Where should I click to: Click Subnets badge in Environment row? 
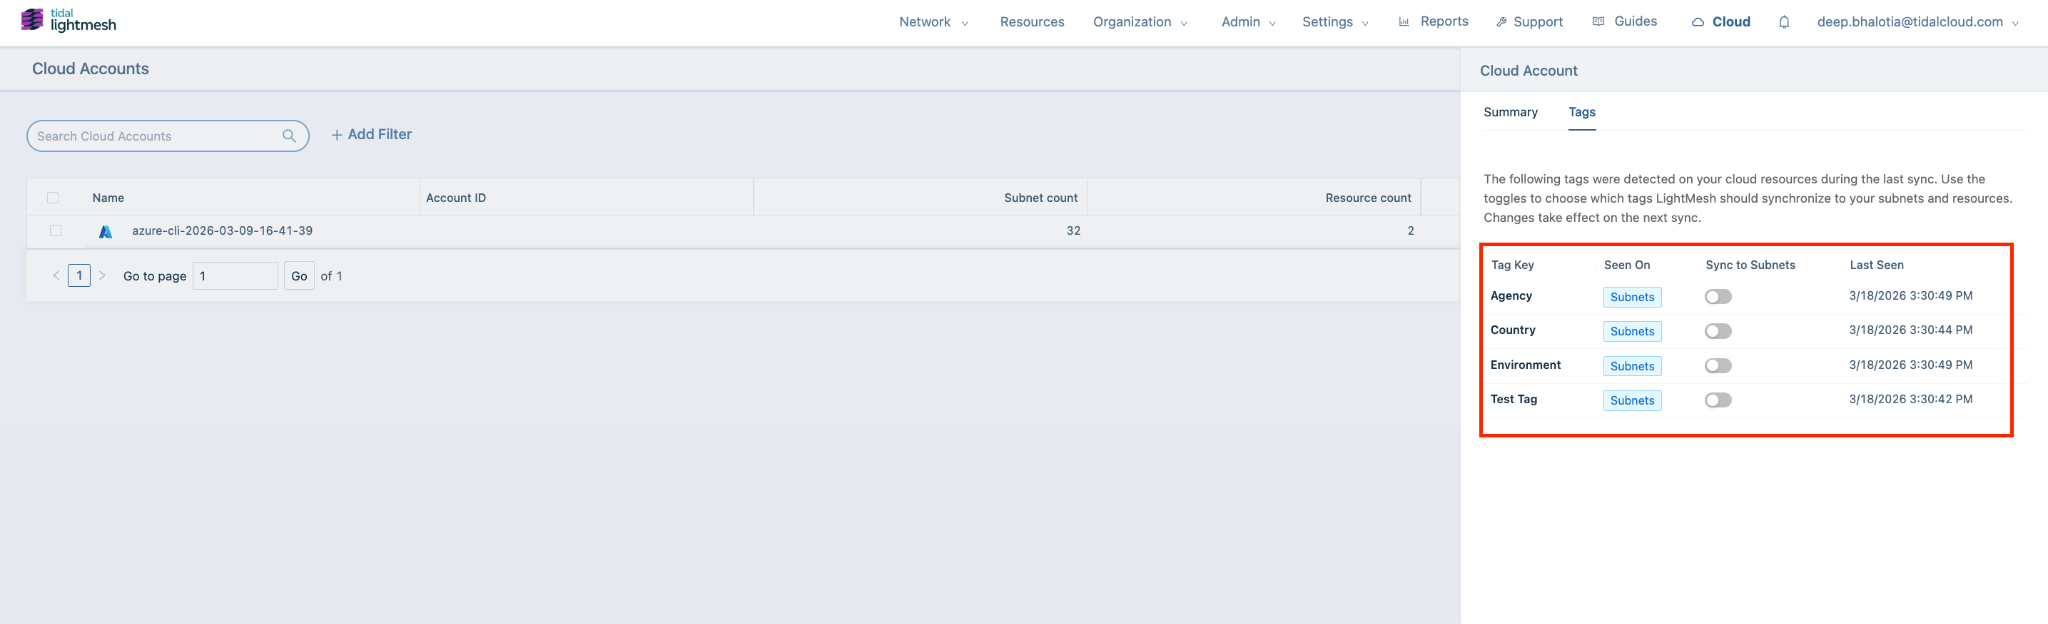[x=1632, y=366]
